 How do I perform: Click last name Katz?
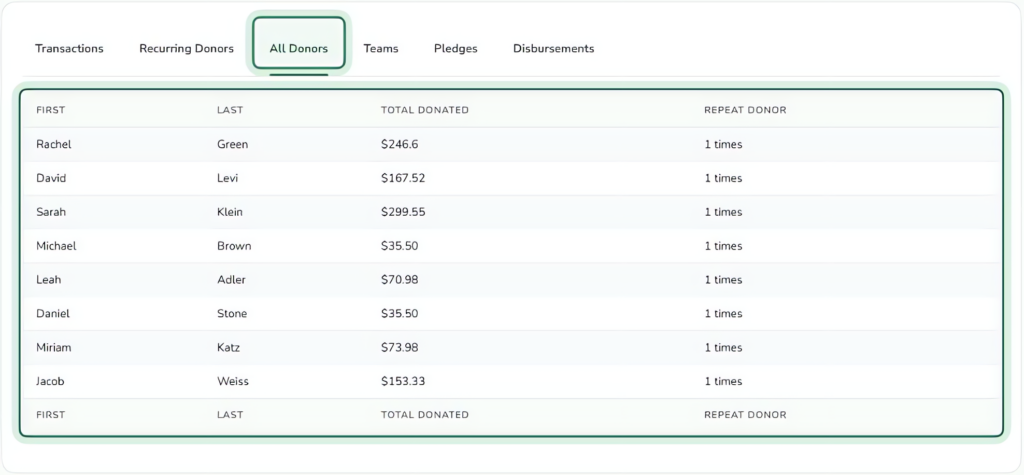[229, 348]
